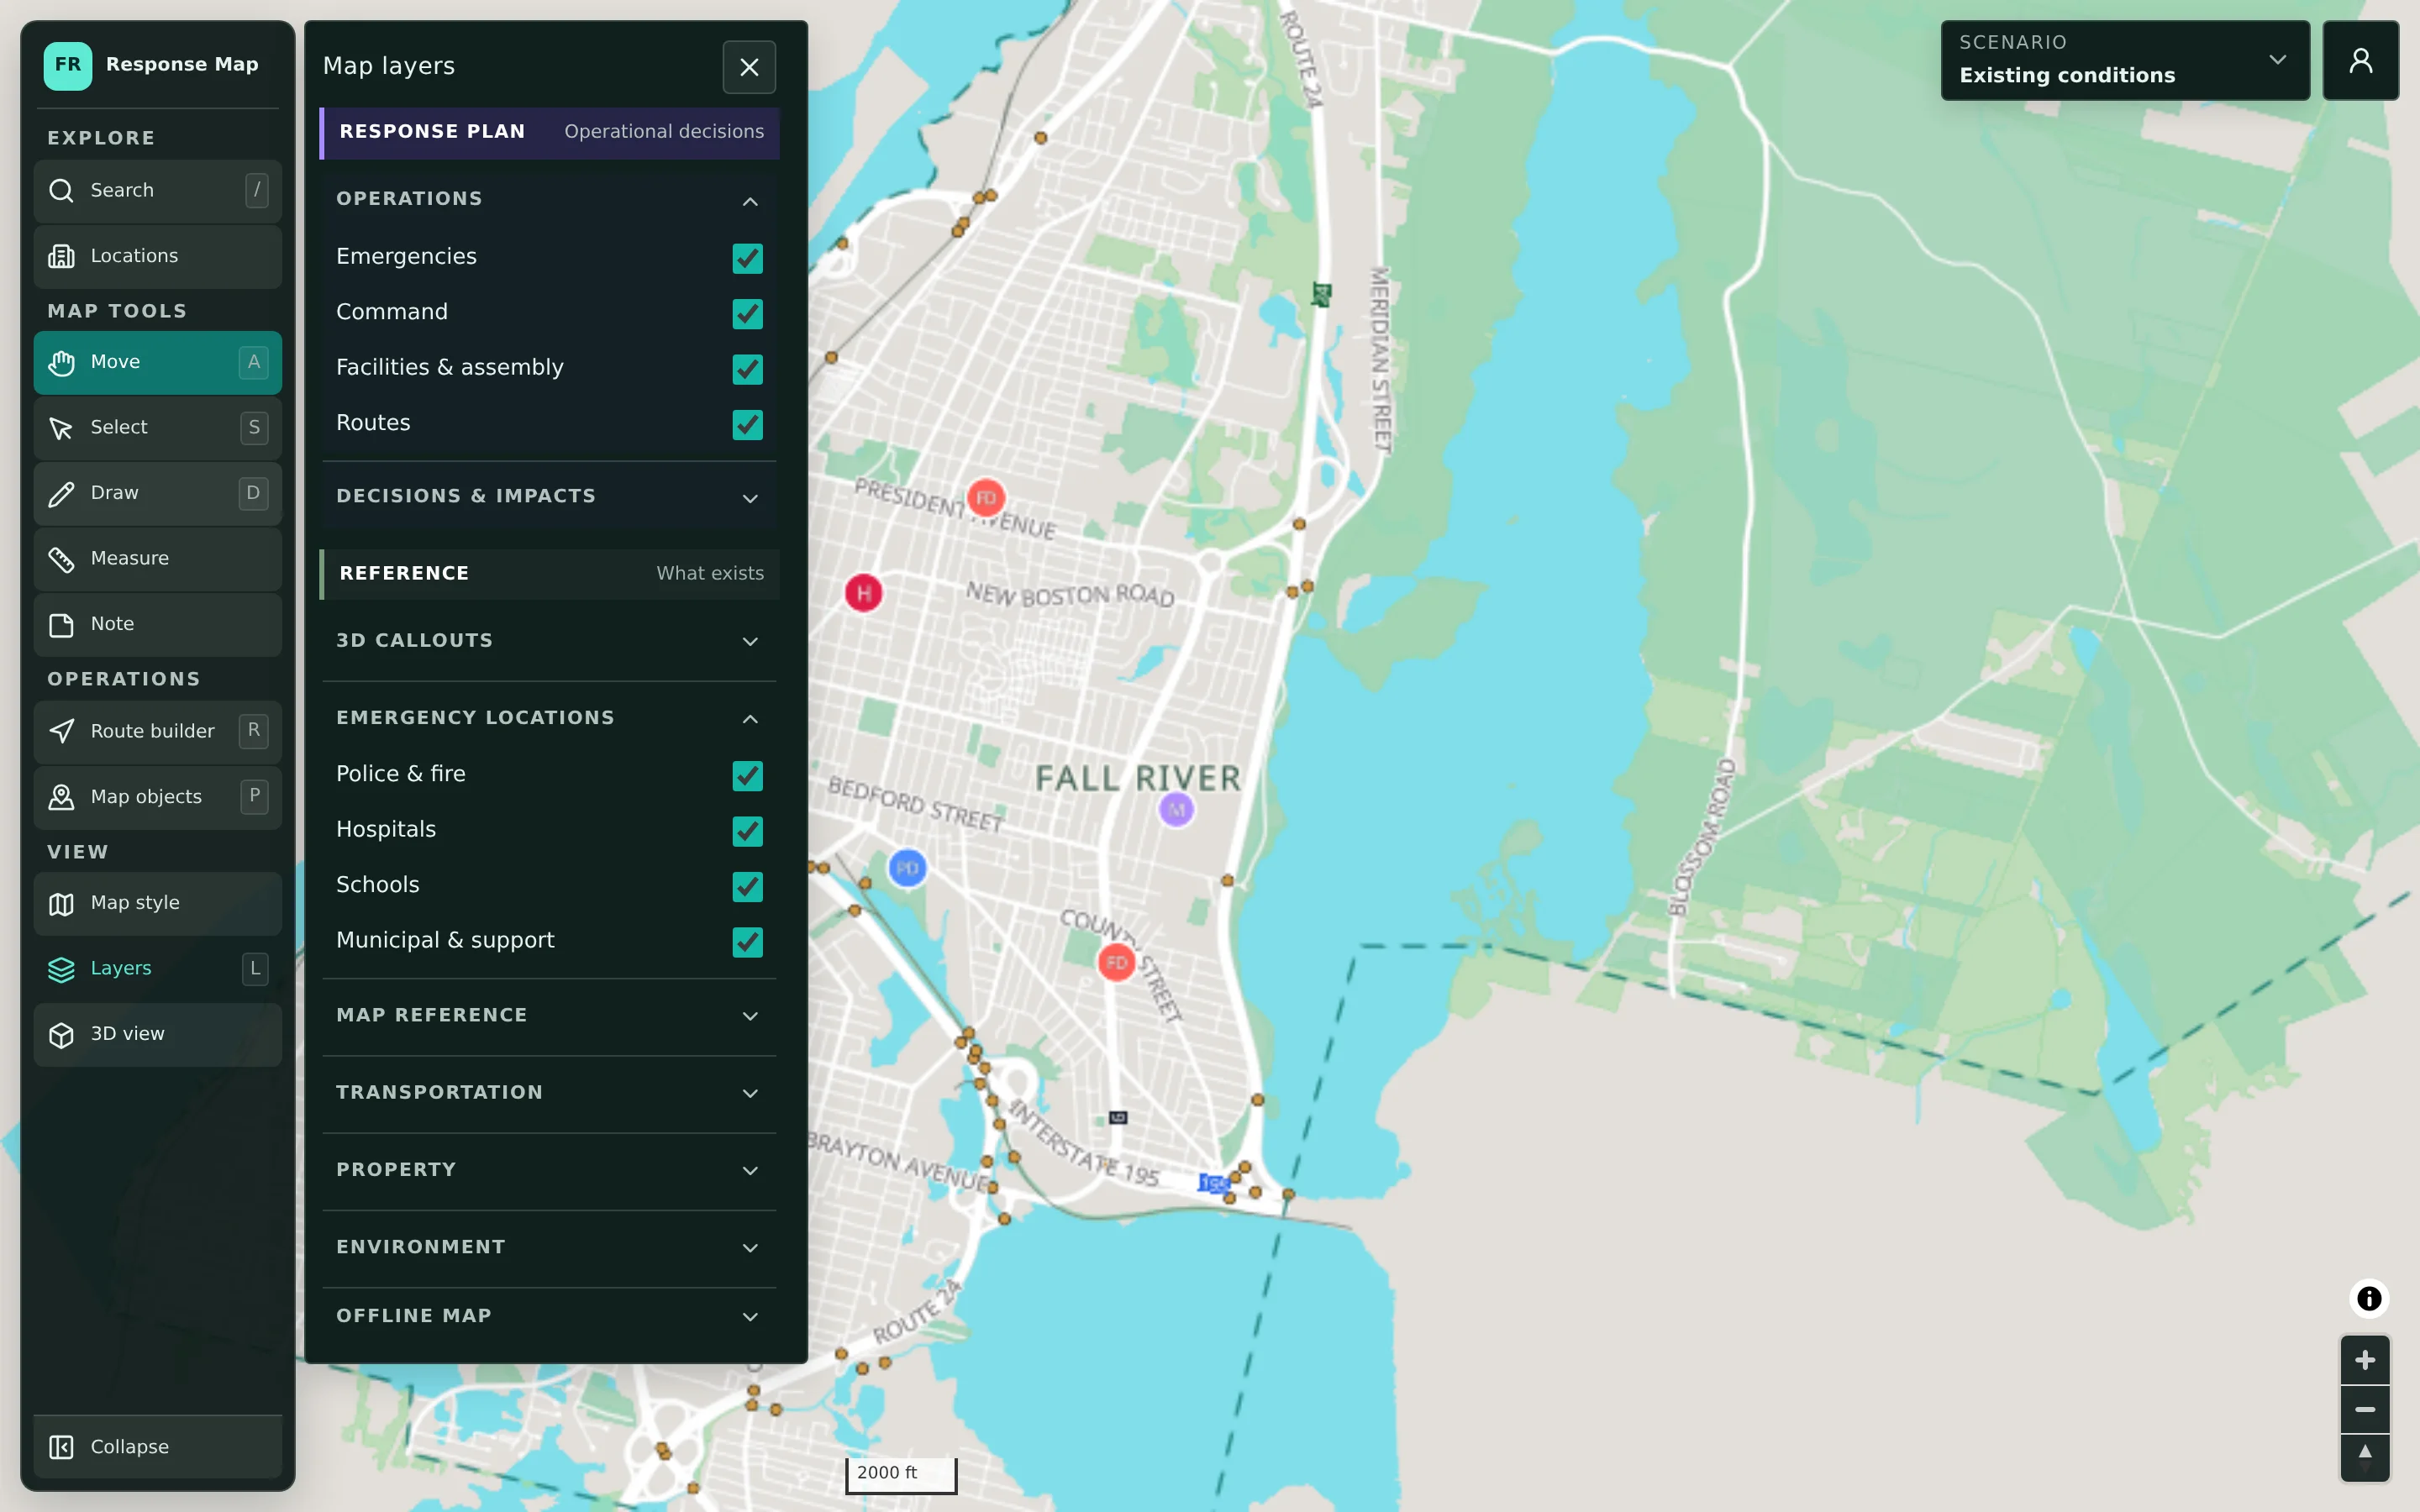Screen dimensions: 2420x1512
Task: Collapse the Operations layer group
Action: (x=549, y=199)
